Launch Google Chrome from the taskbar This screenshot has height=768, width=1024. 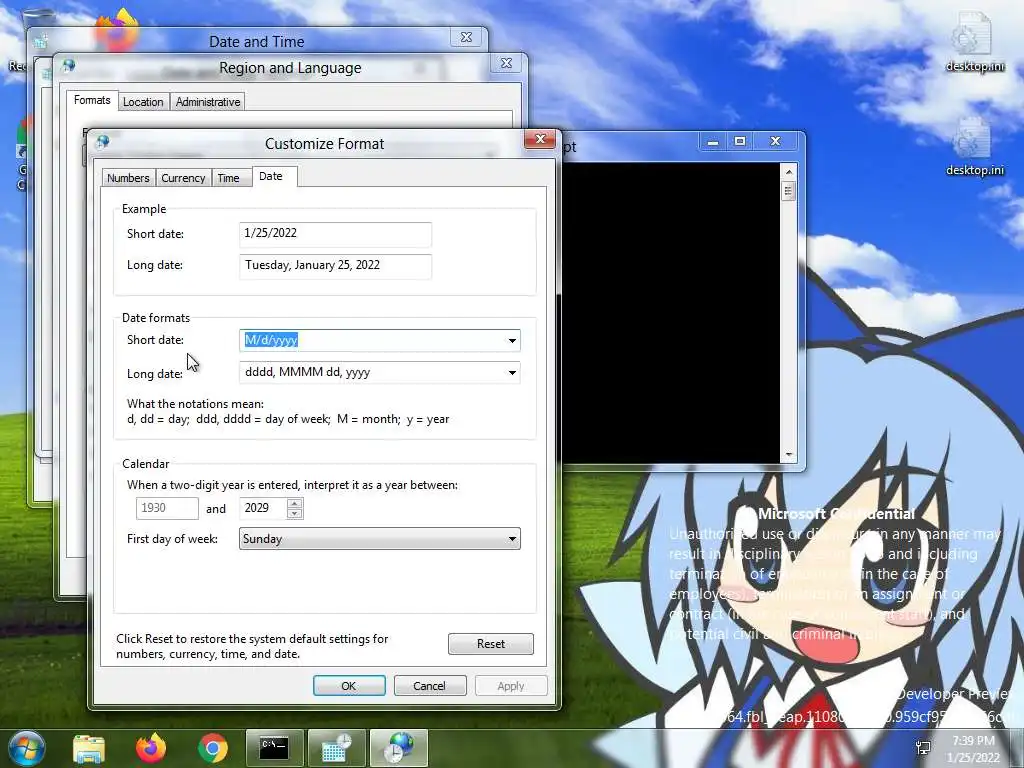213,748
